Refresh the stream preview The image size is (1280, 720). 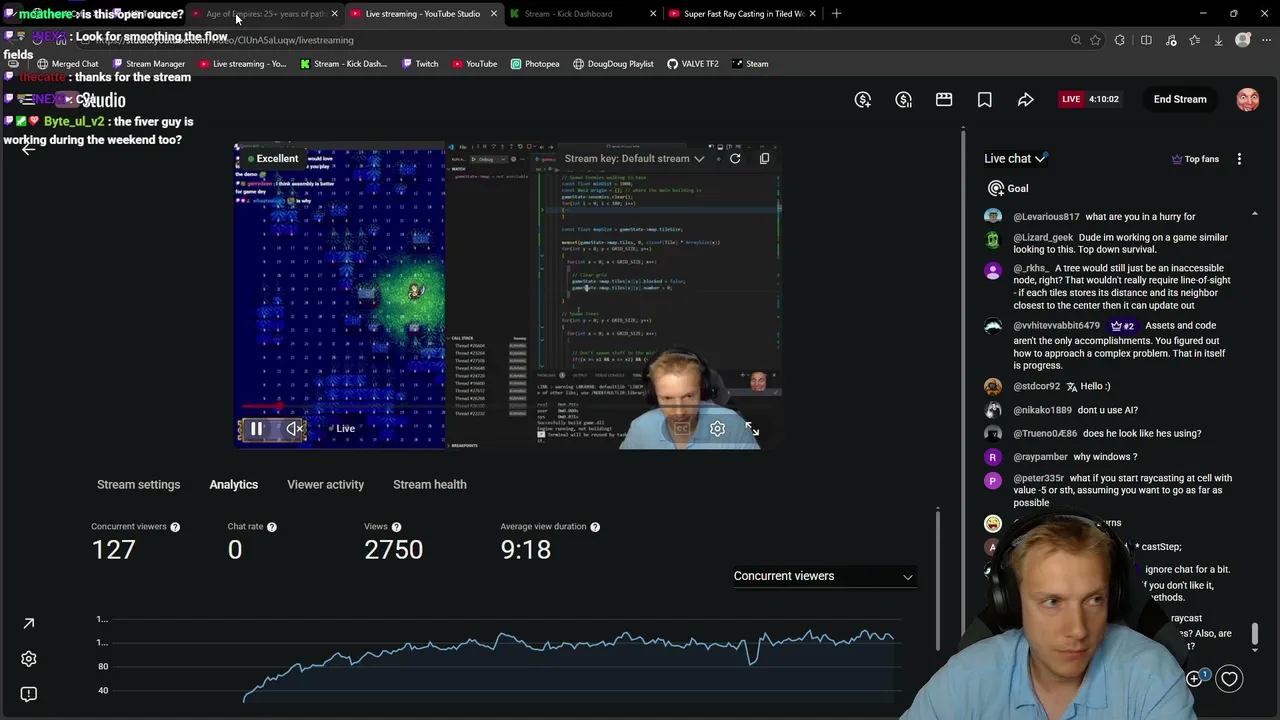(x=735, y=158)
